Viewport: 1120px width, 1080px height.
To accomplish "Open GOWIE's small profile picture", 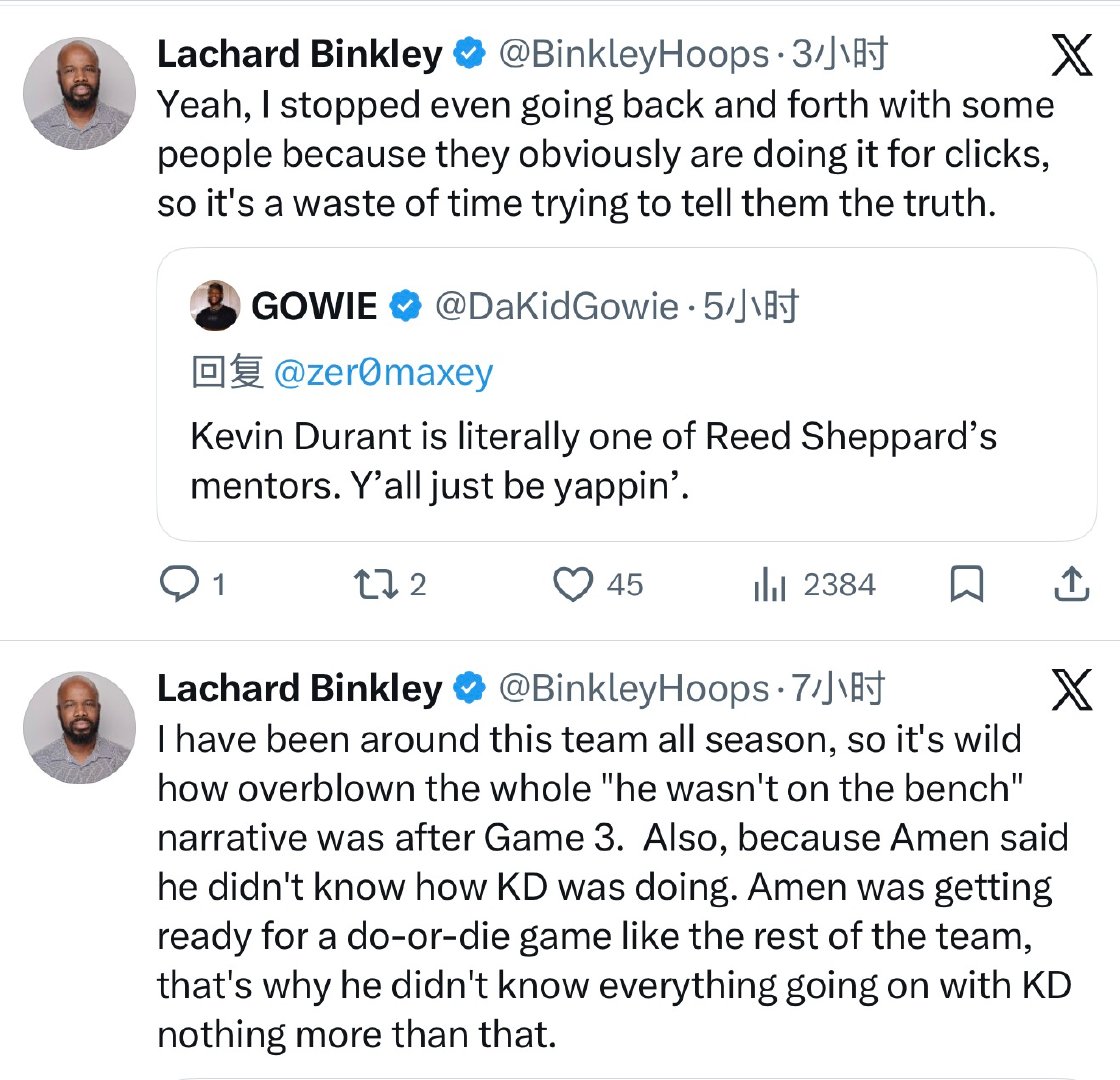I will pos(214,306).
